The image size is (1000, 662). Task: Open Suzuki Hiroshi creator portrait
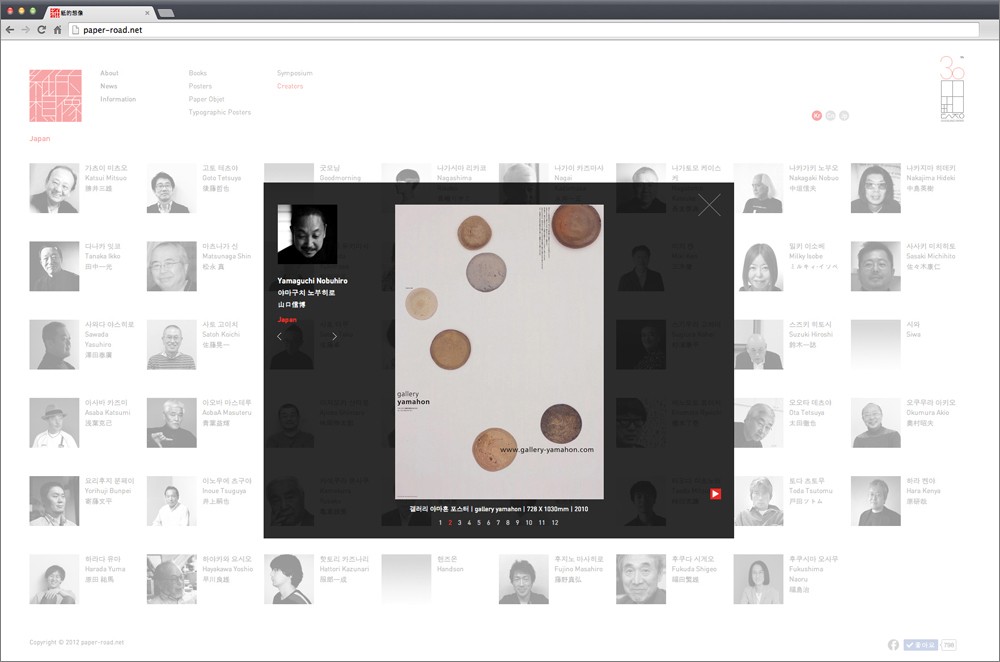click(758, 344)
